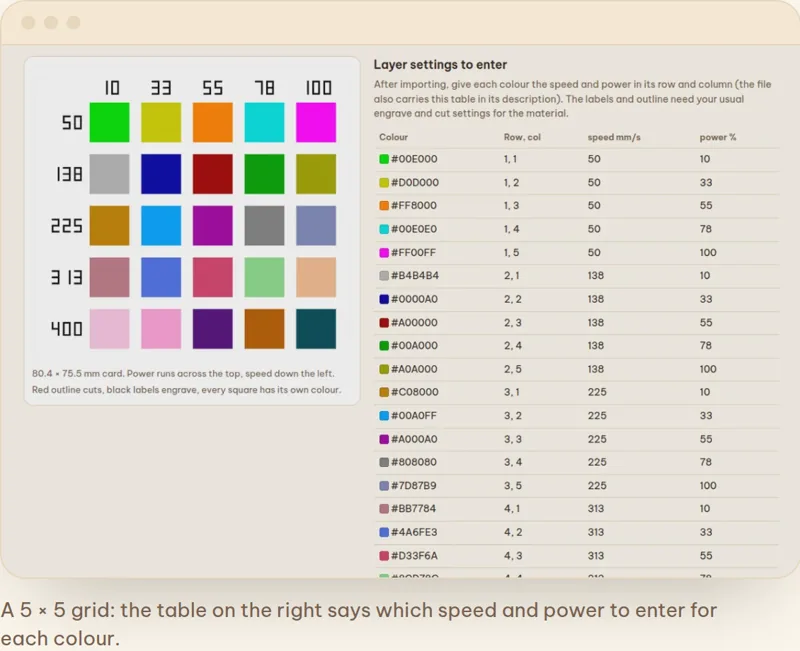Click the light grey square in row 138
Screen dimensions: 800x651
109,174
